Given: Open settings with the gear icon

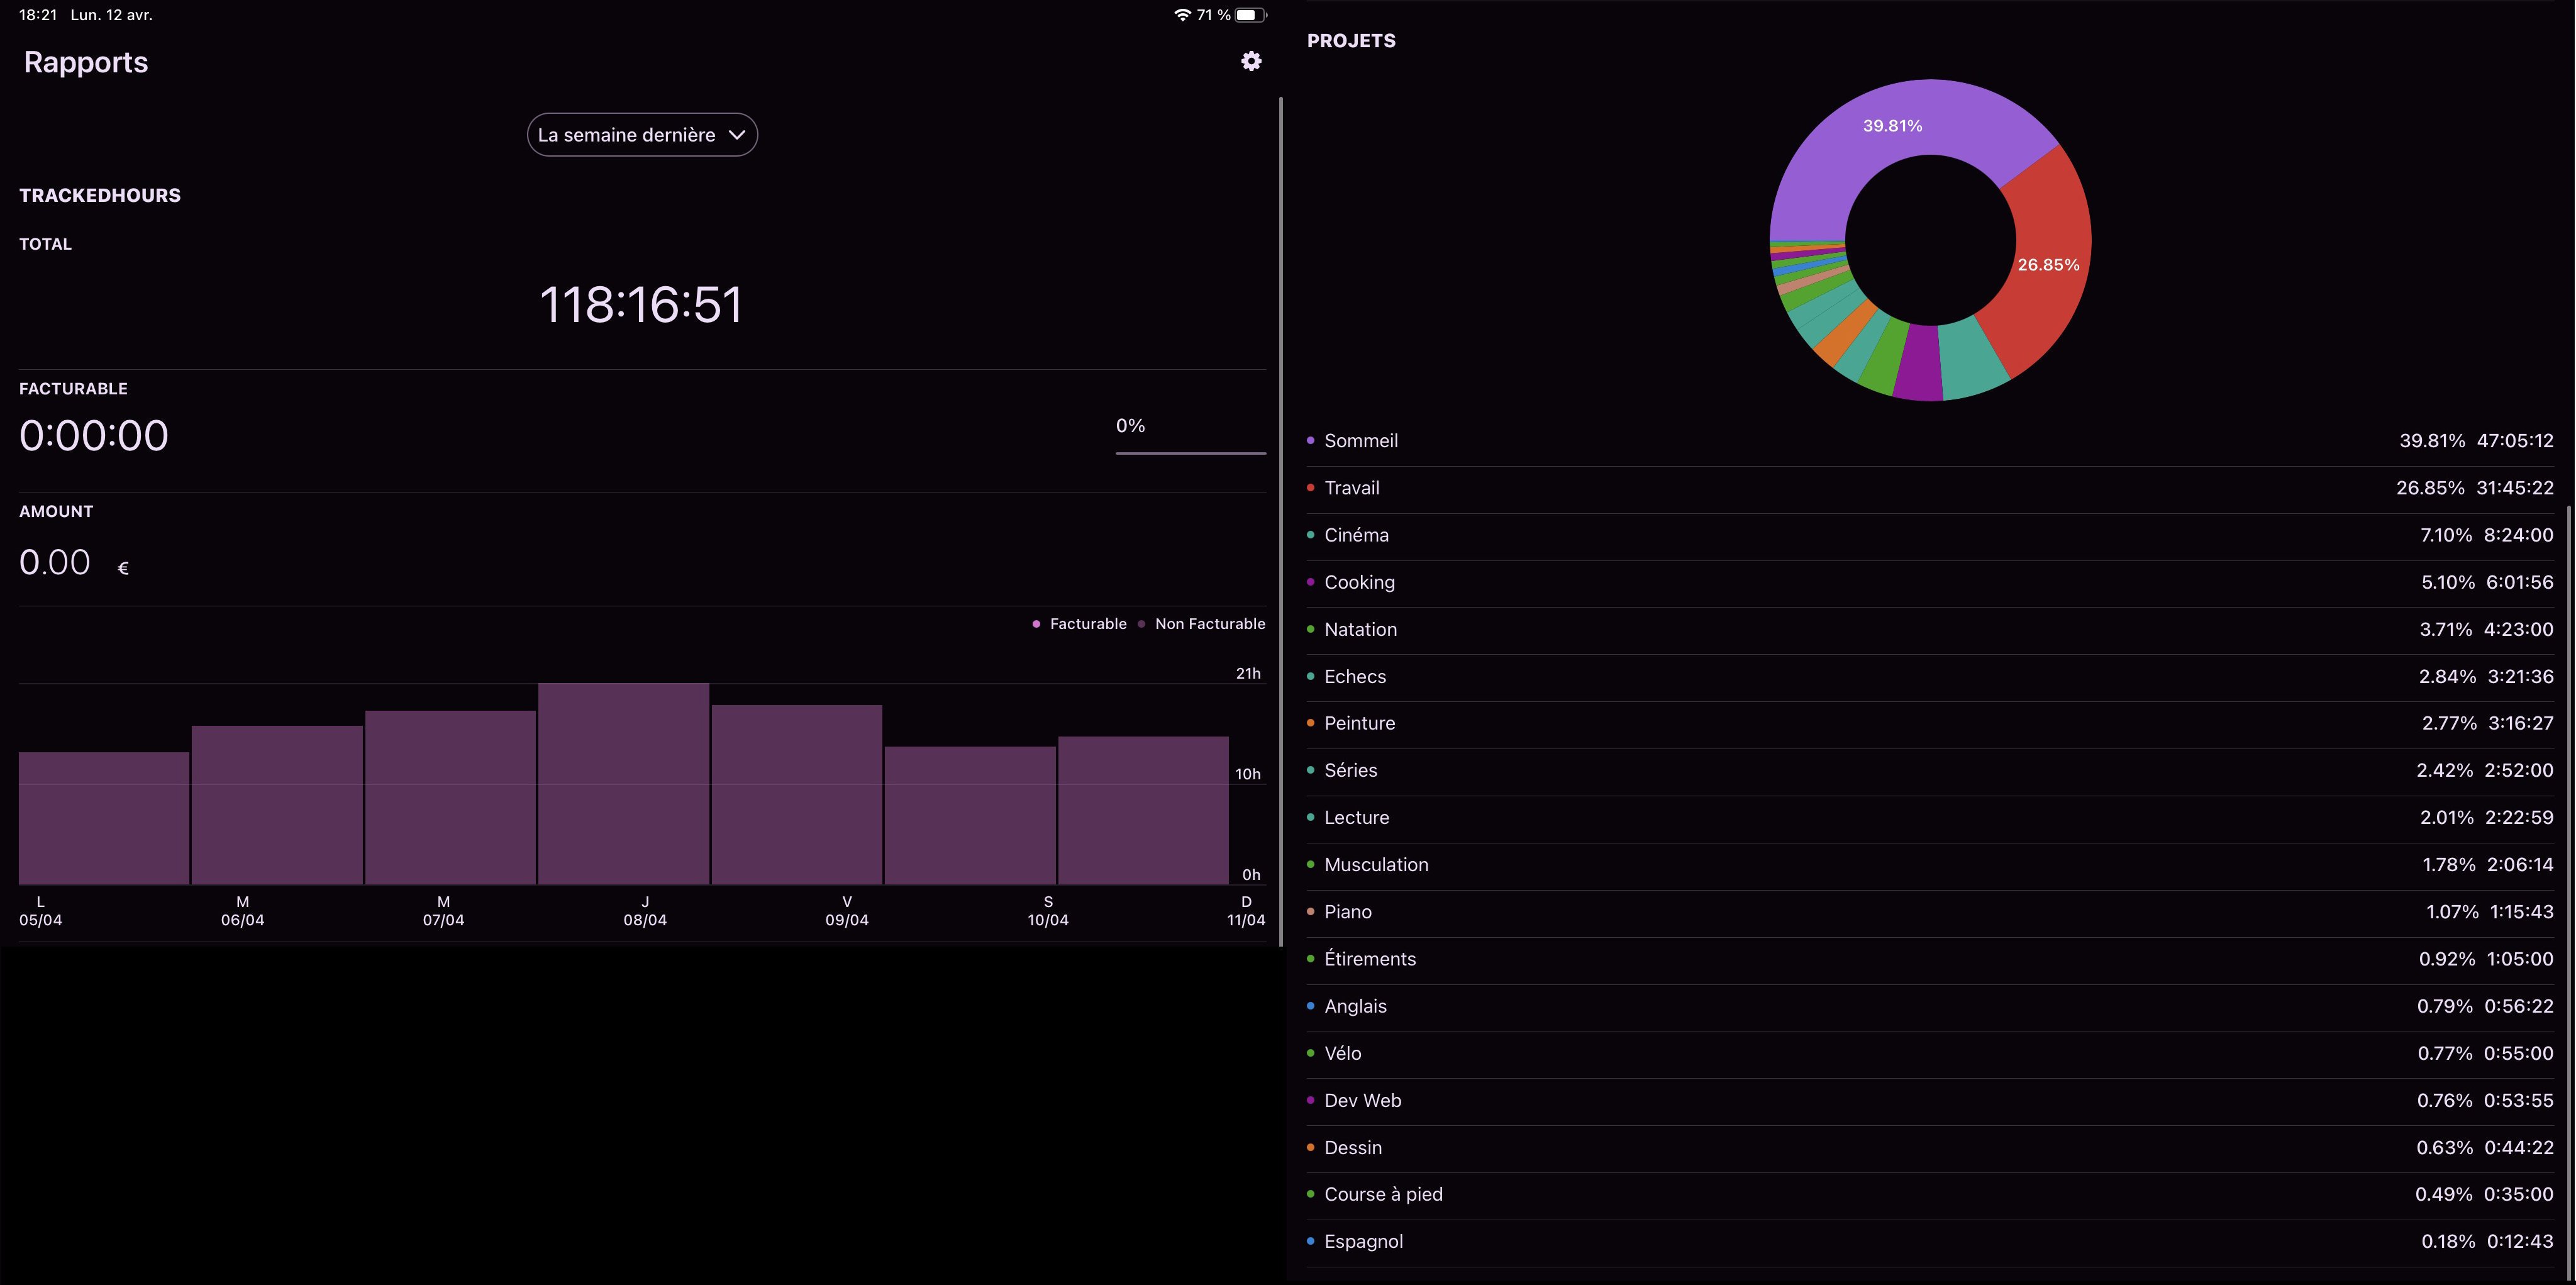Looking at the screenshot, I should click(1251, 62).
